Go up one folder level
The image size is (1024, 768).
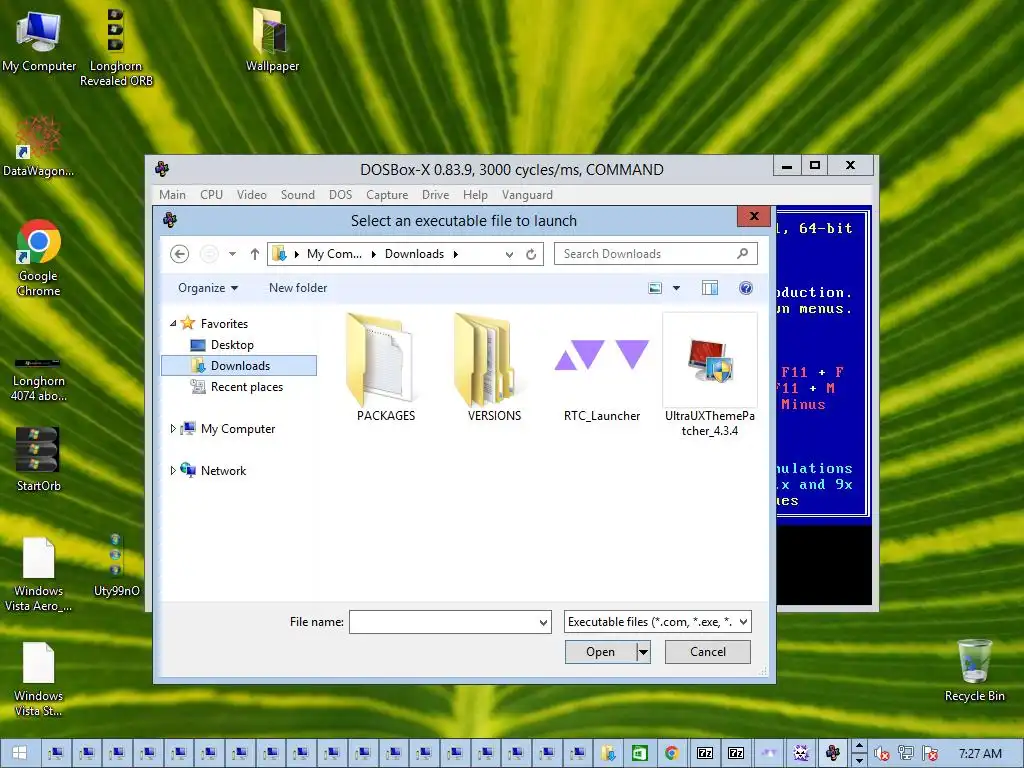[x=255, y=254]
